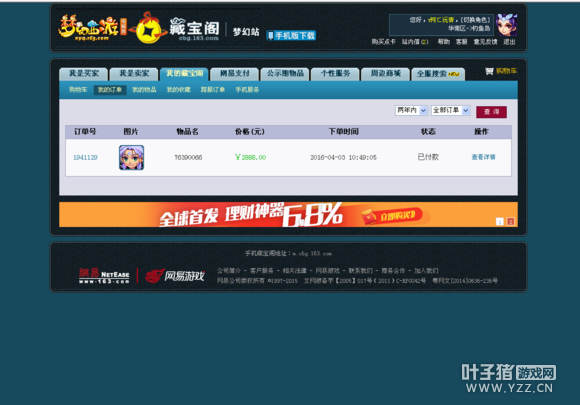Click the order item character thumbnail

131,158
